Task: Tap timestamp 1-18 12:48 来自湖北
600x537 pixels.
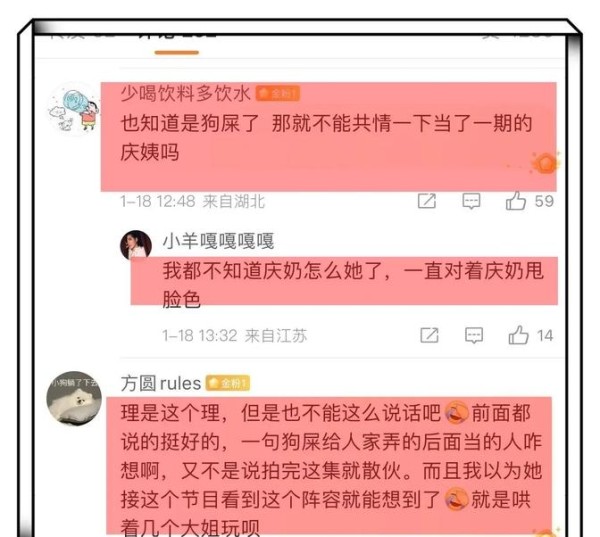Action: pos(192,201)
